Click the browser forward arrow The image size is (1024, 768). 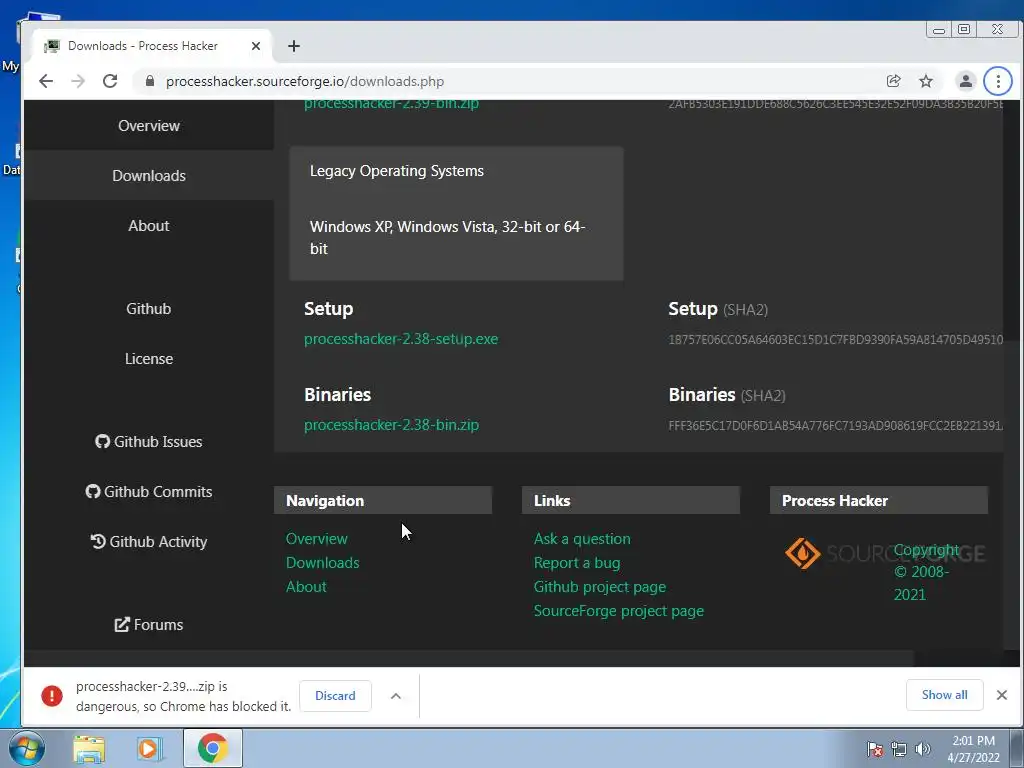coord(78,81)
